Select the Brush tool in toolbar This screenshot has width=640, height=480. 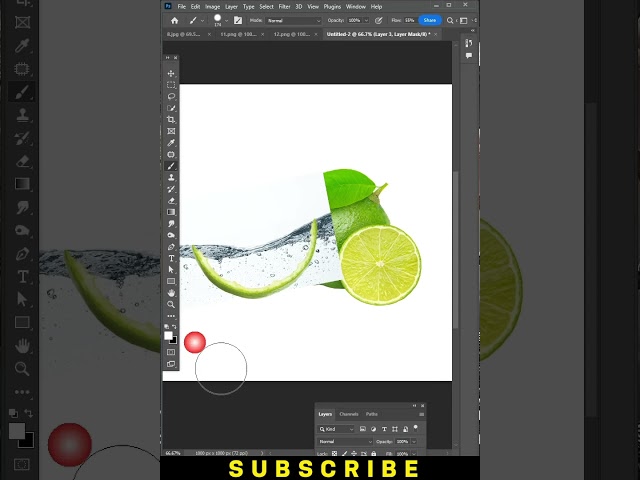[x=171, y=166]
